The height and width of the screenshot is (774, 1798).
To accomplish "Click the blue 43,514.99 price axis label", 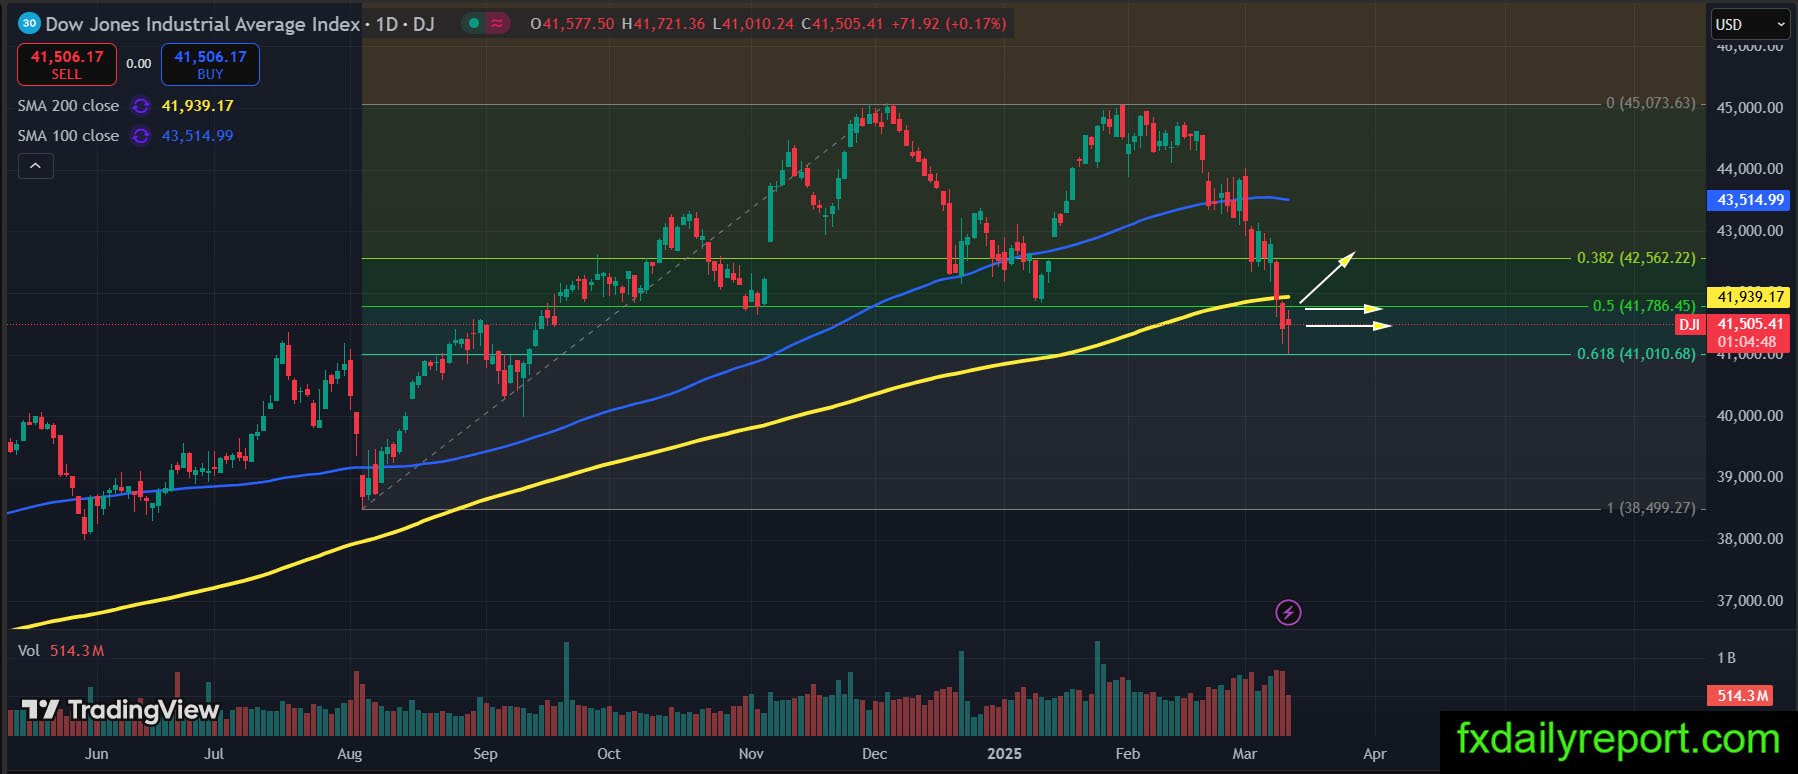I will (x=1750, y=200).
